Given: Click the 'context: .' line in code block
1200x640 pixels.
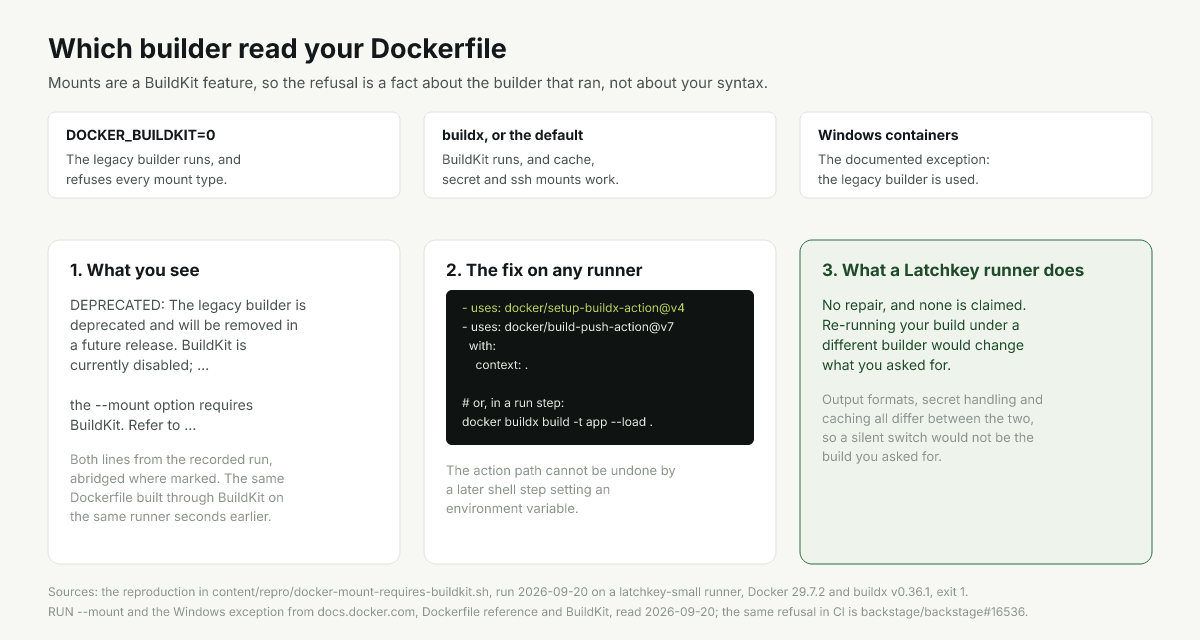Looking at the screenshot, I should pos(501,364).
